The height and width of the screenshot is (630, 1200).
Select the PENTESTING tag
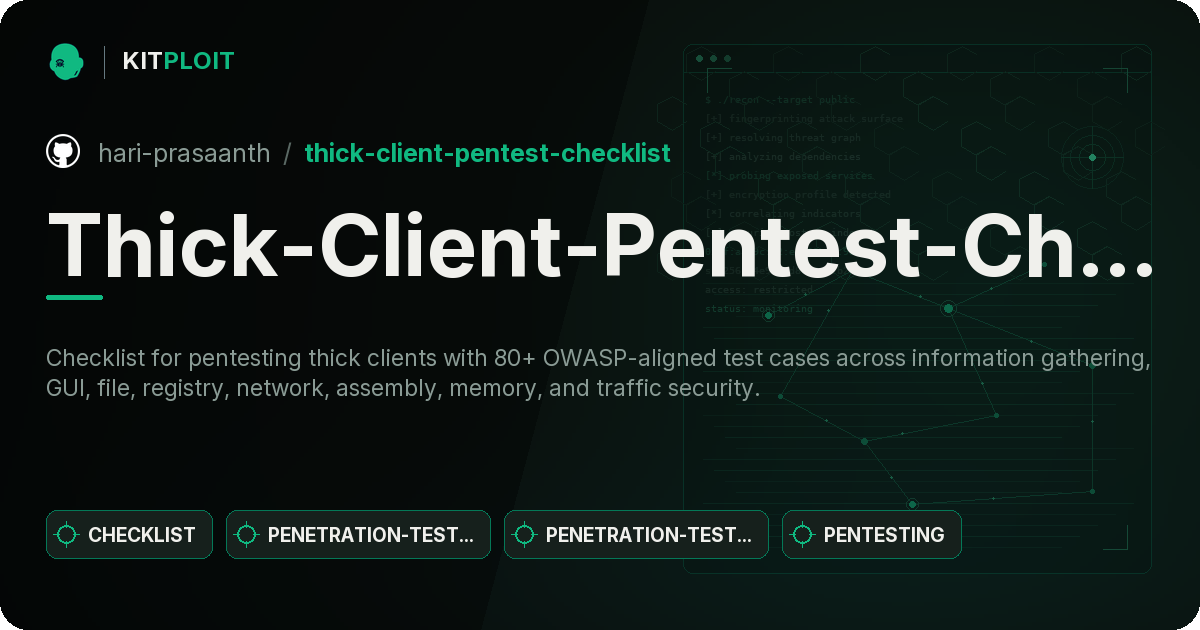[871, 535]
